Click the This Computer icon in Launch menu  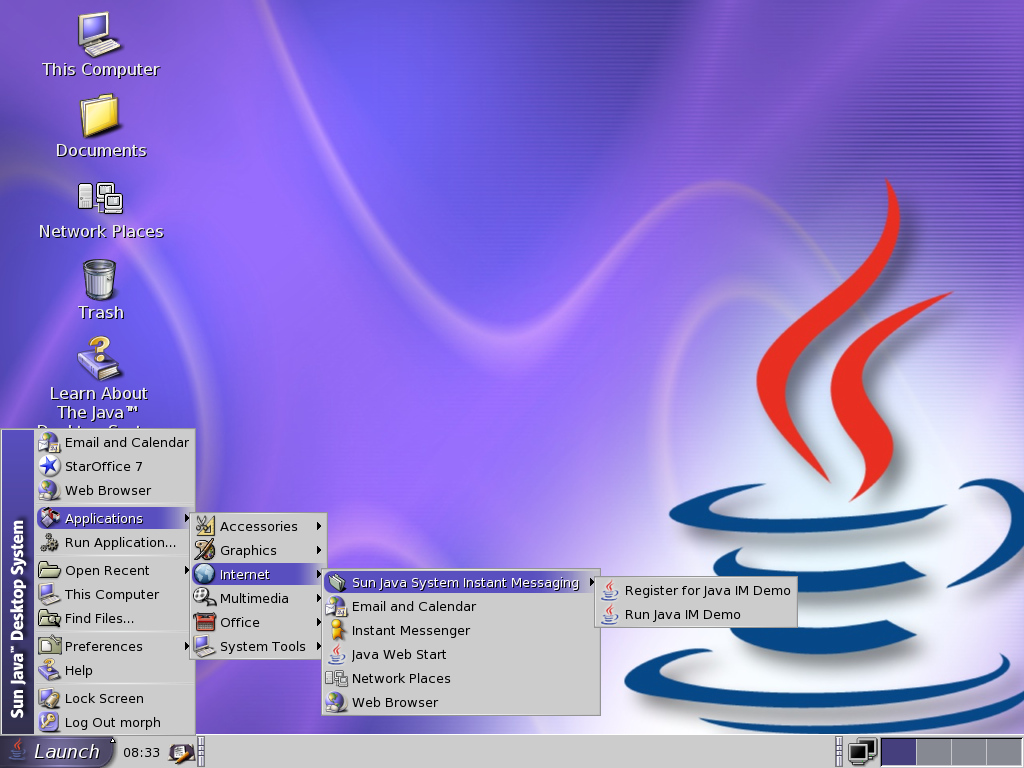pyautogui.click(x=49, y=594)
